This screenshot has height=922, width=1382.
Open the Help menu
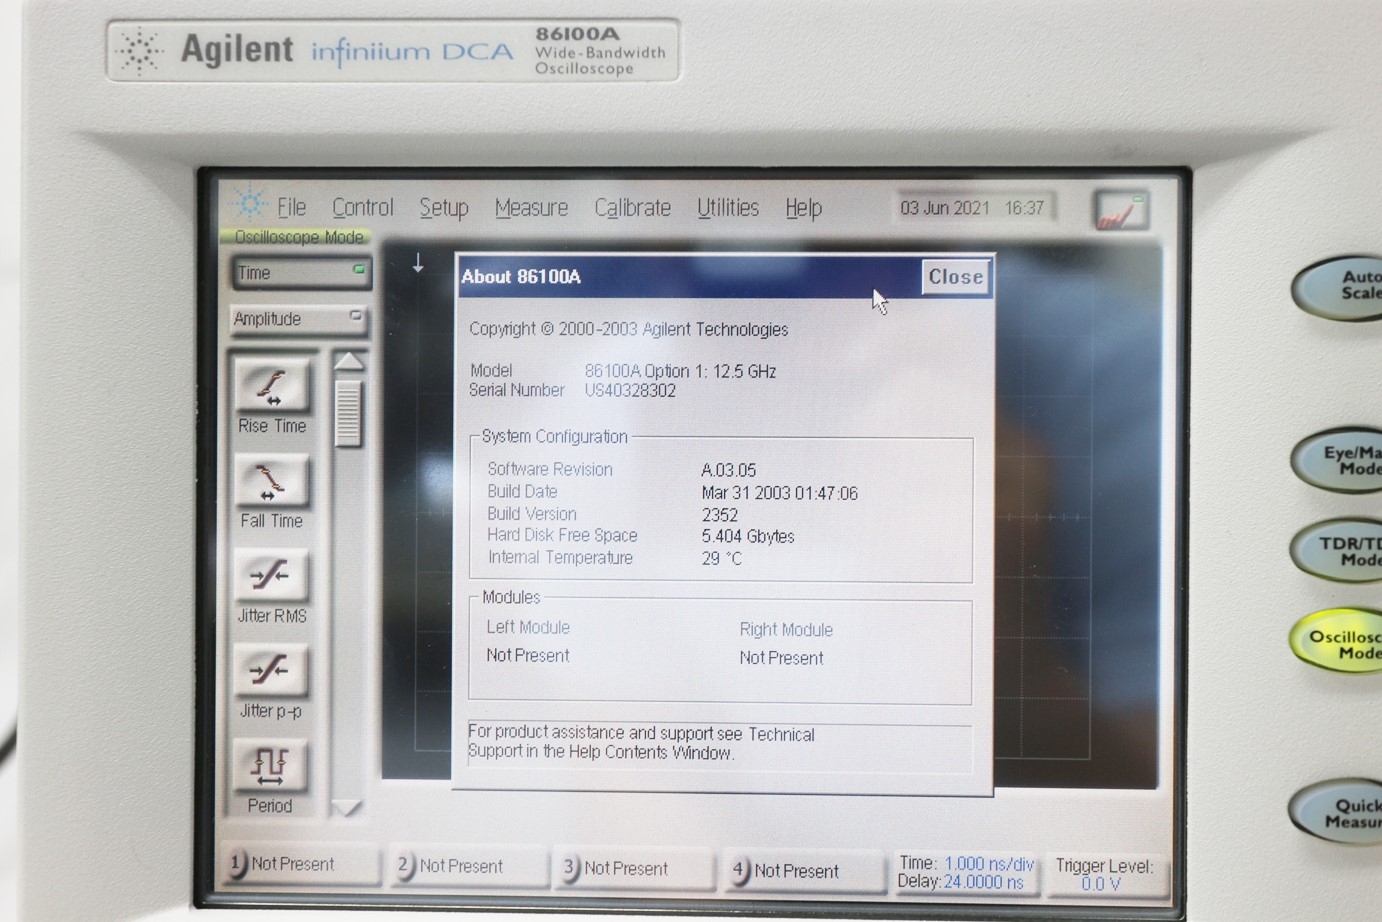(x=803, y=208)
